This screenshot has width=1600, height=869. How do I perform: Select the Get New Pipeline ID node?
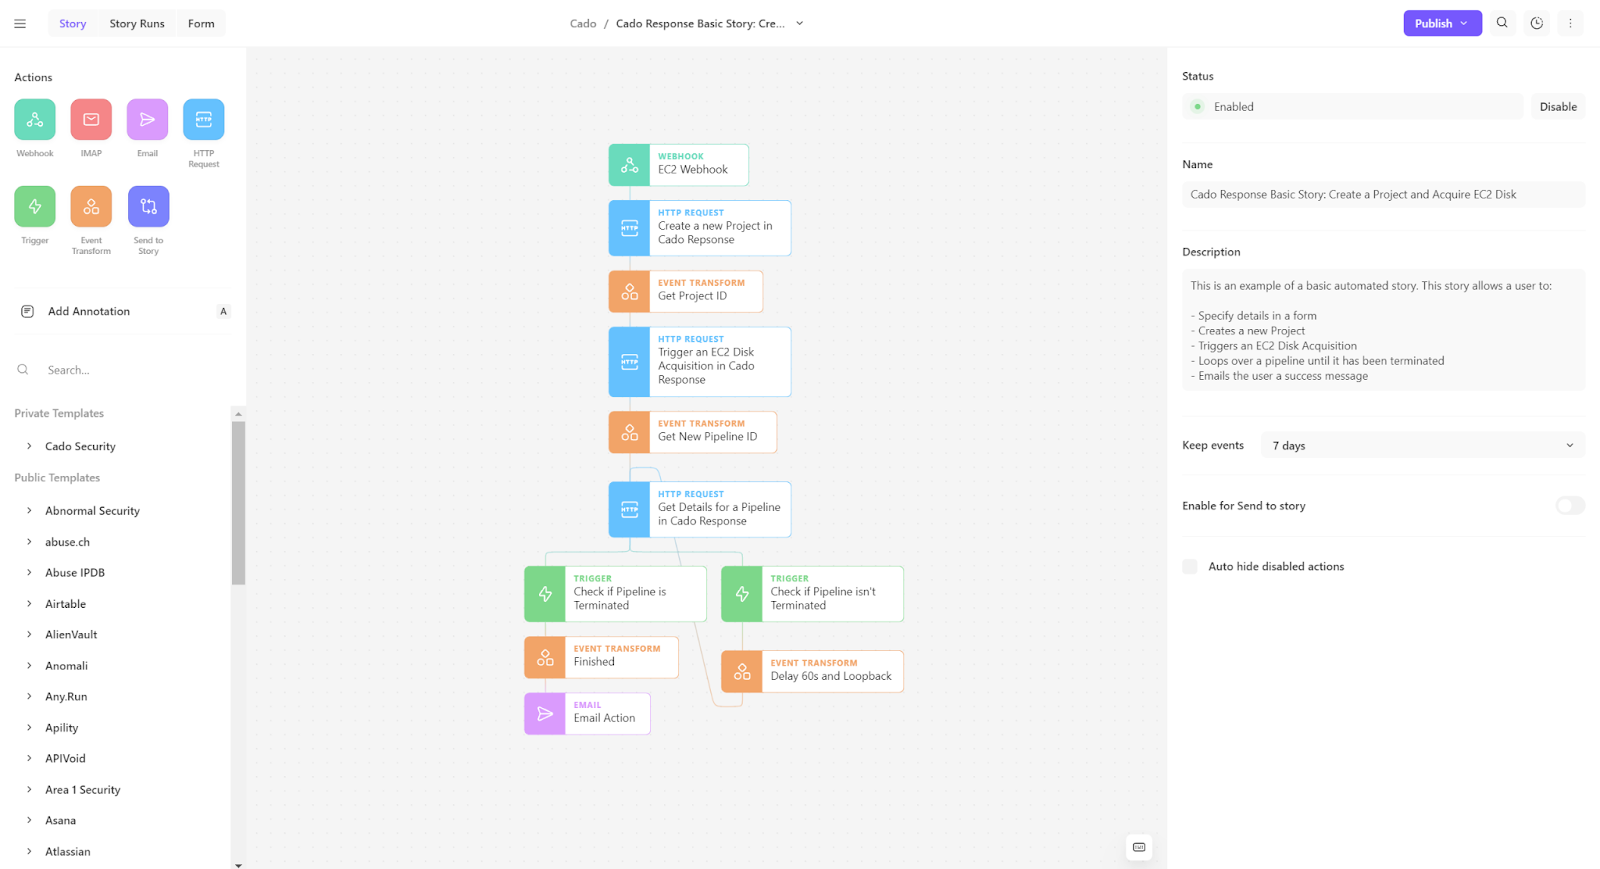click(693, 432)
